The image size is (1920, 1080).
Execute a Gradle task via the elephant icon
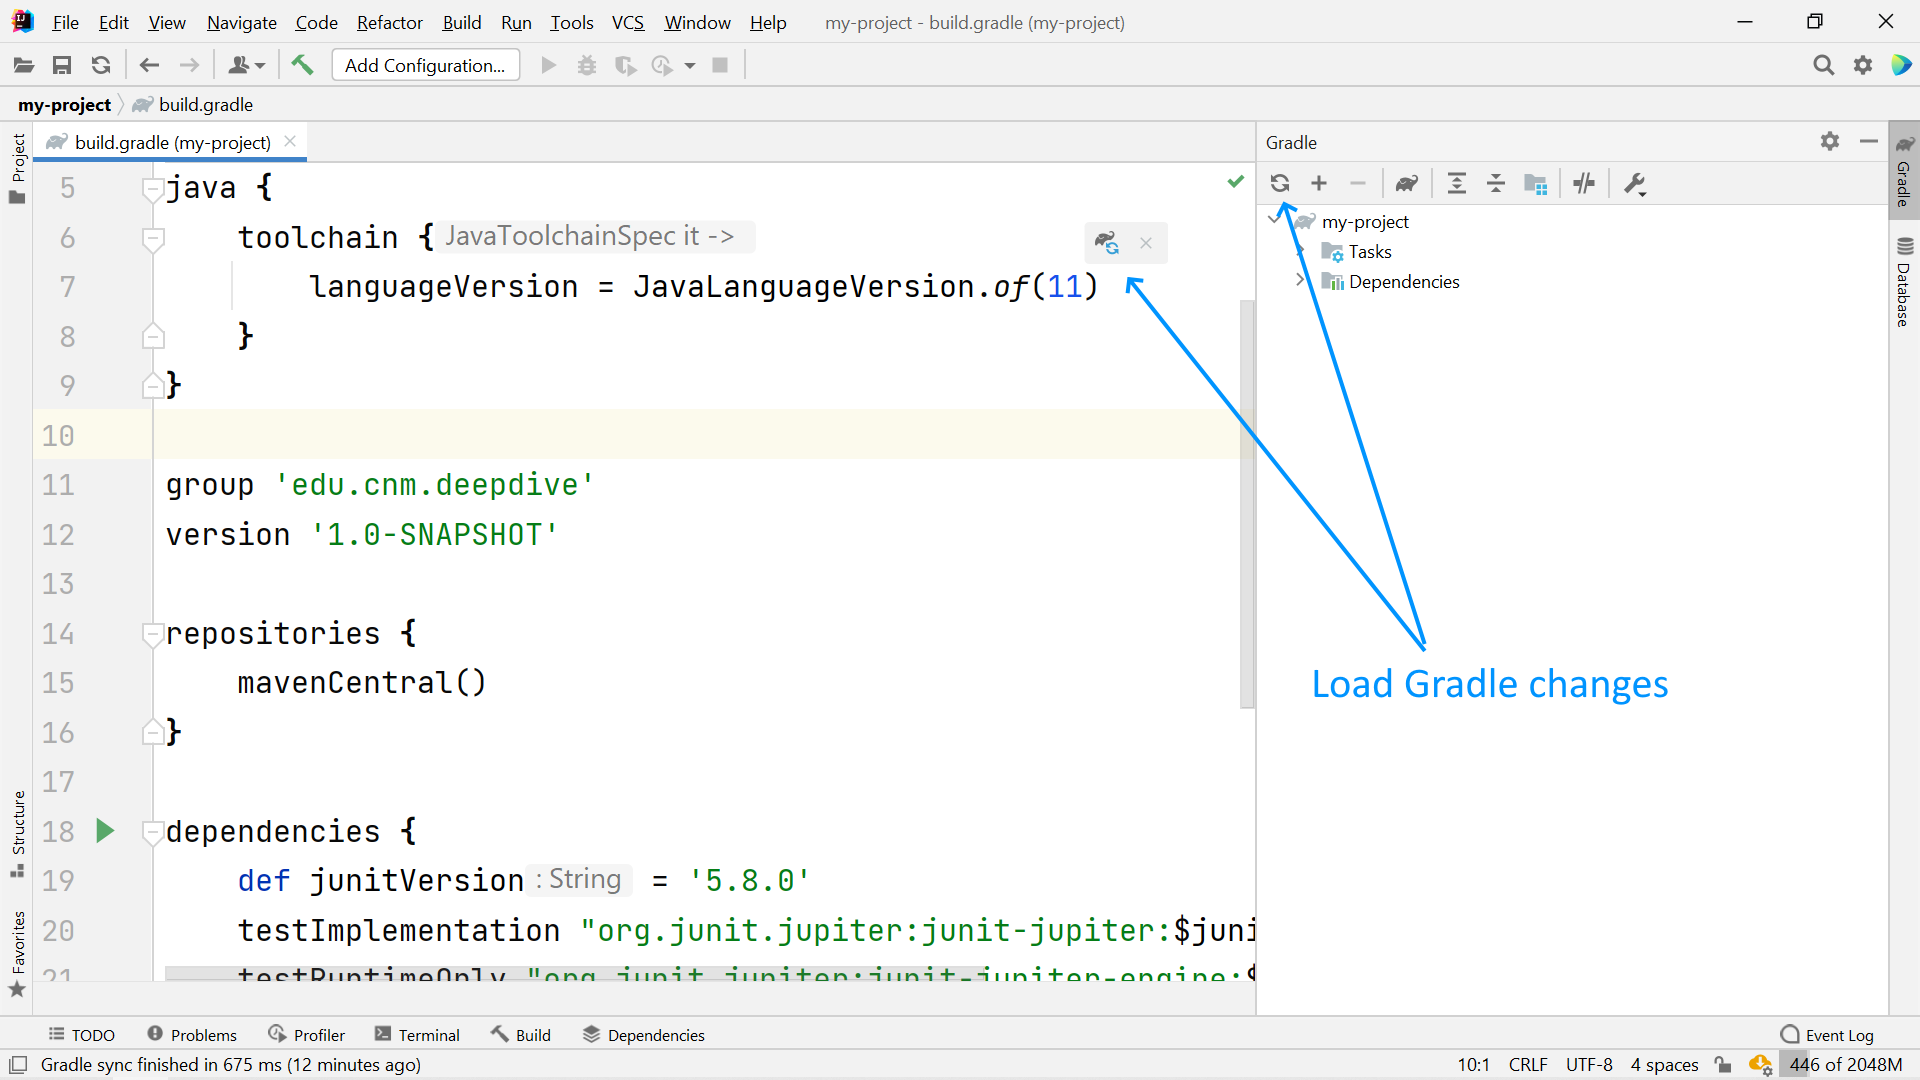1407,183
